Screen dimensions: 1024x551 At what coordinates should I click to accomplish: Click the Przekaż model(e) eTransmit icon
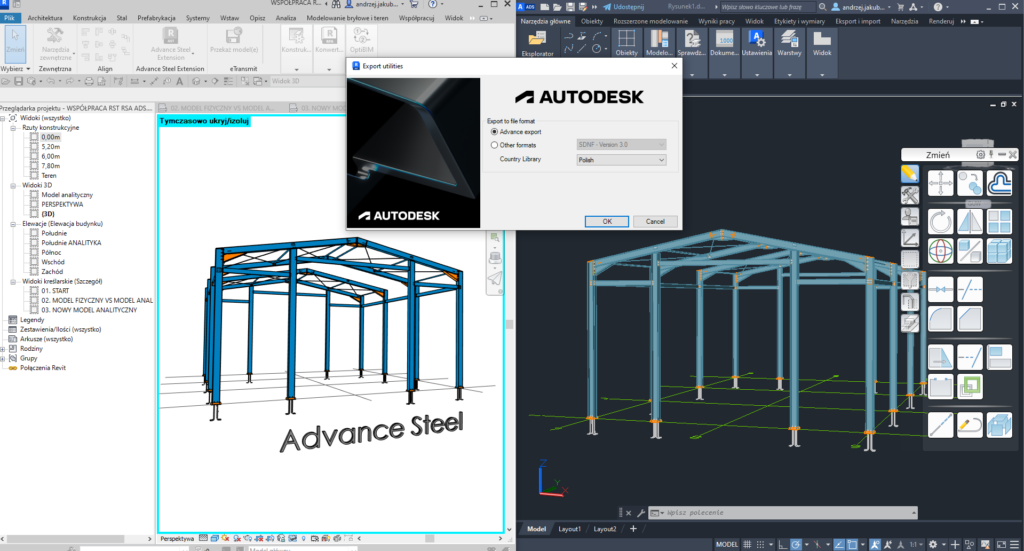tap(234, 40)
